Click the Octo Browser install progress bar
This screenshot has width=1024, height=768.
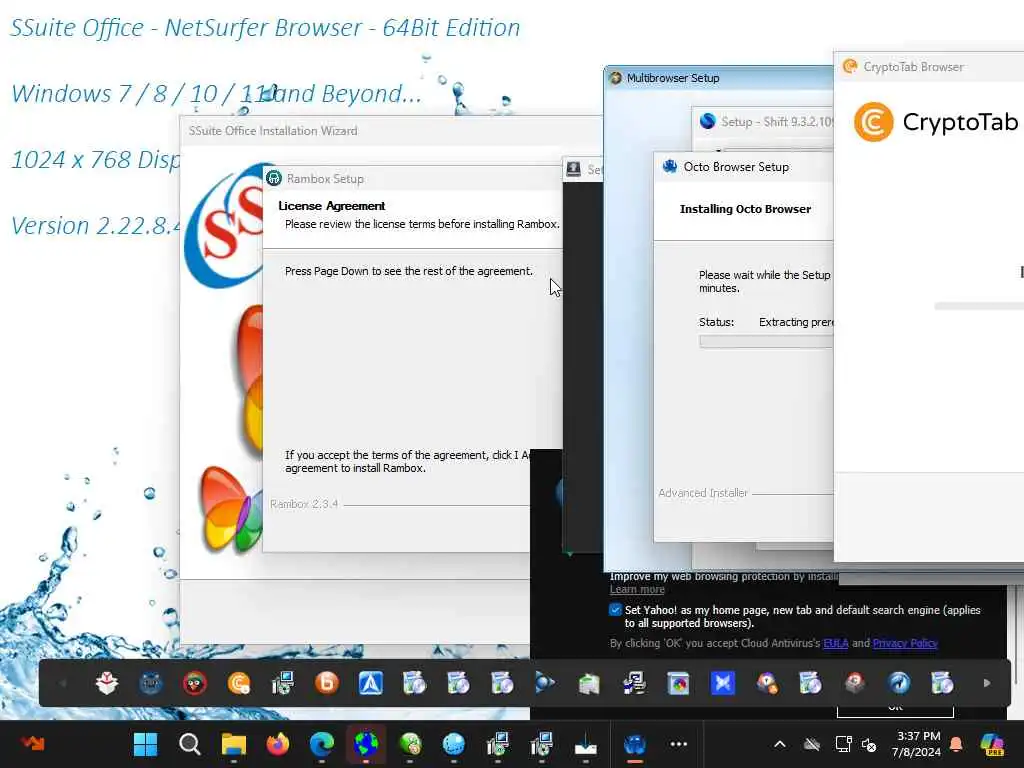coord(766,341)
